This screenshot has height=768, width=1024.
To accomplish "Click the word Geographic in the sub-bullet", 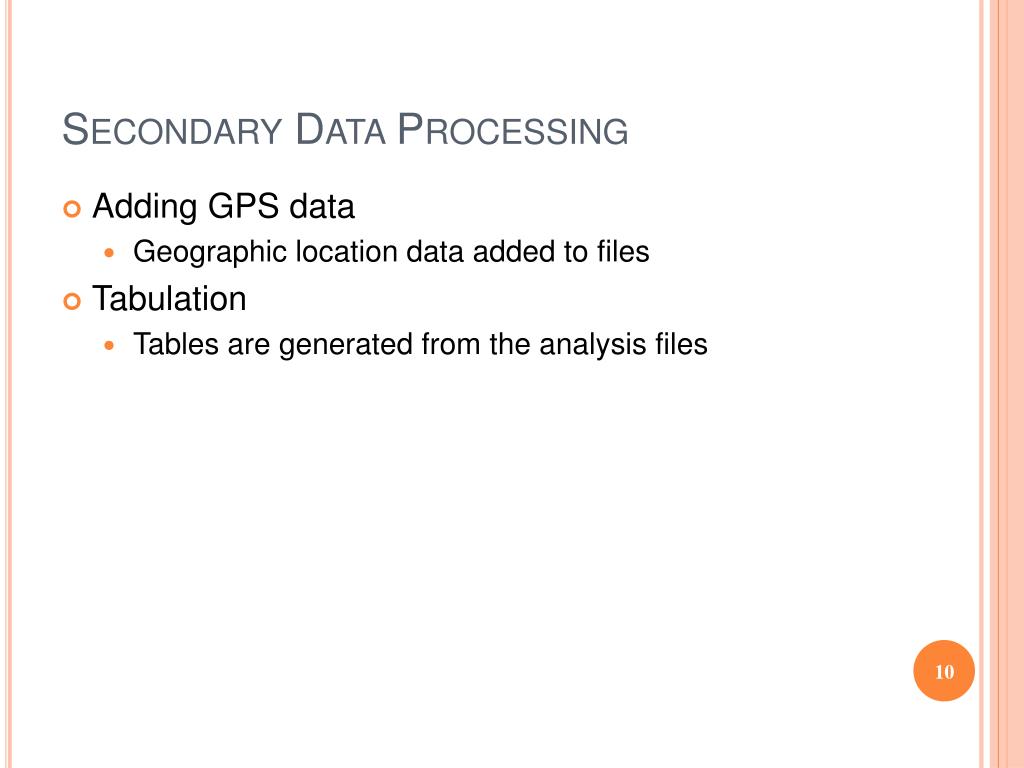I will (210, 253).
